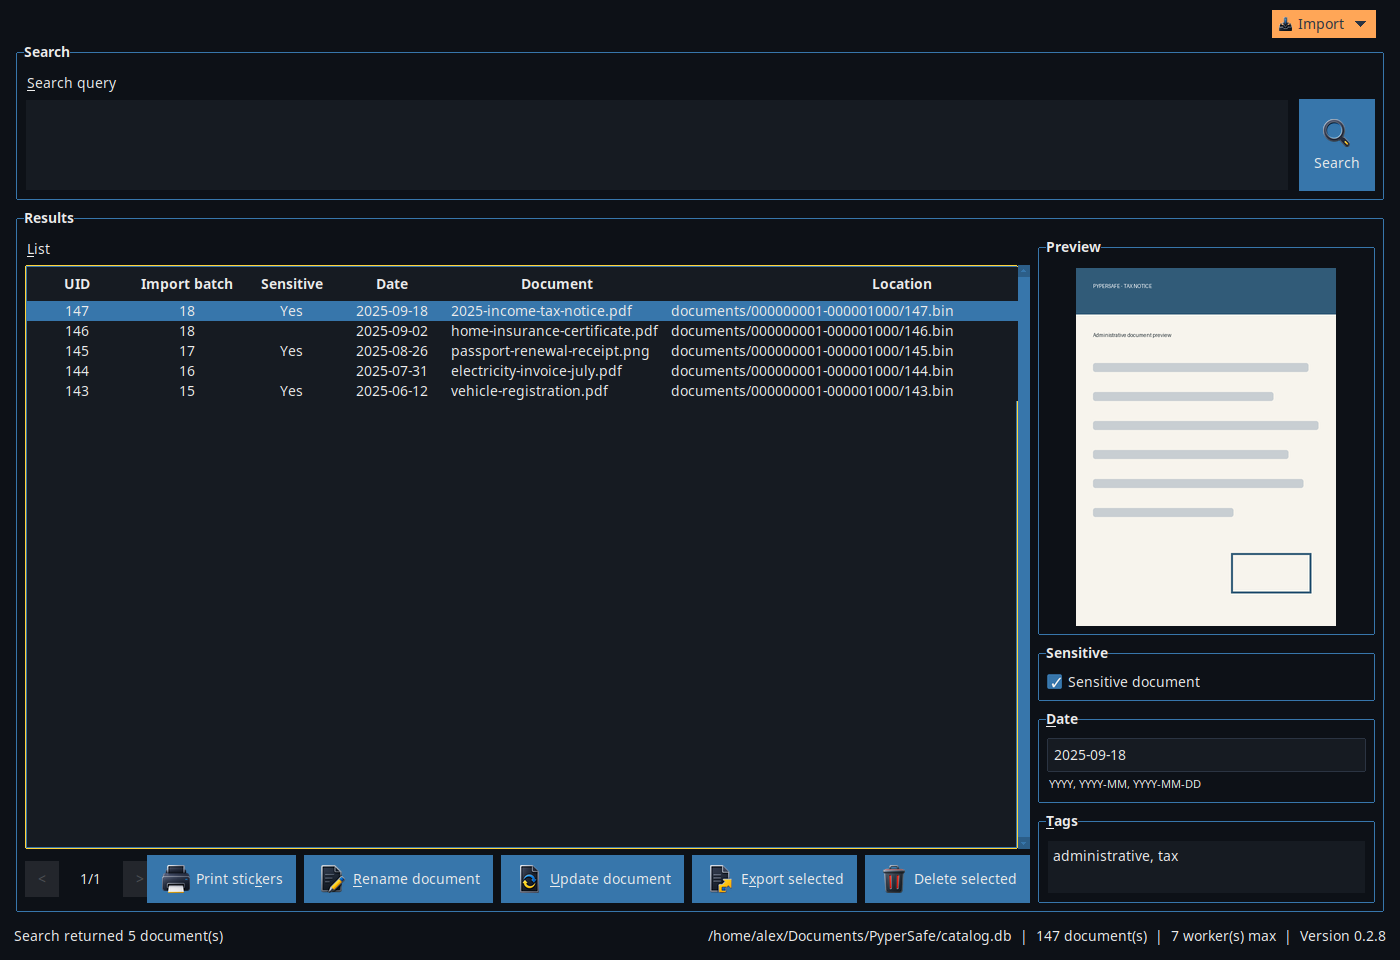This screenshot has width=1400, height=960.
Task: Click status text Search returned 5 document(s)
Action: [x=119, y=936]
